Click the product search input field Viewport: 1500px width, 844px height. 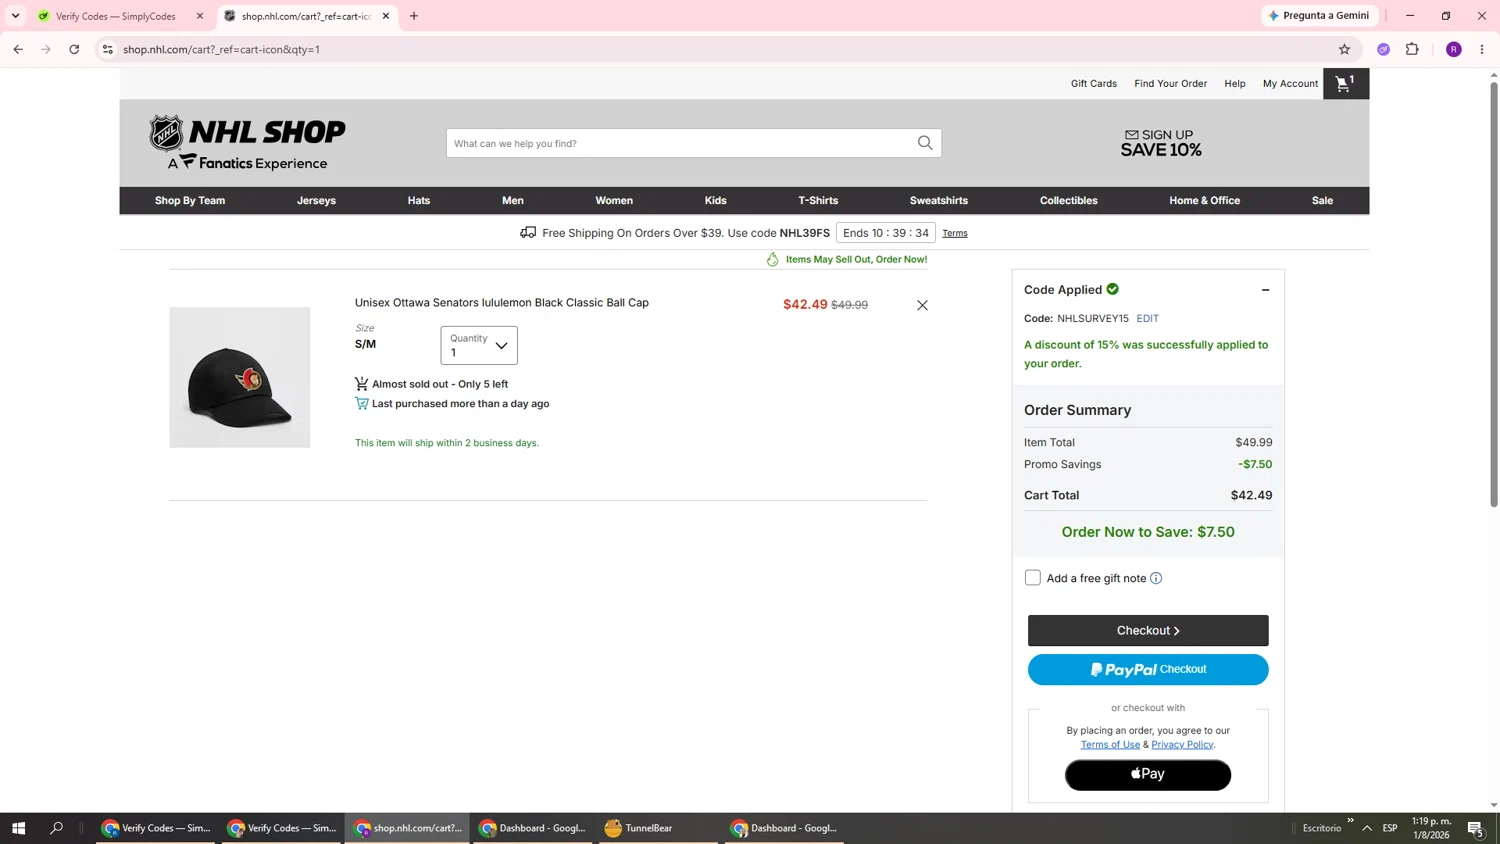pos(680,143)
